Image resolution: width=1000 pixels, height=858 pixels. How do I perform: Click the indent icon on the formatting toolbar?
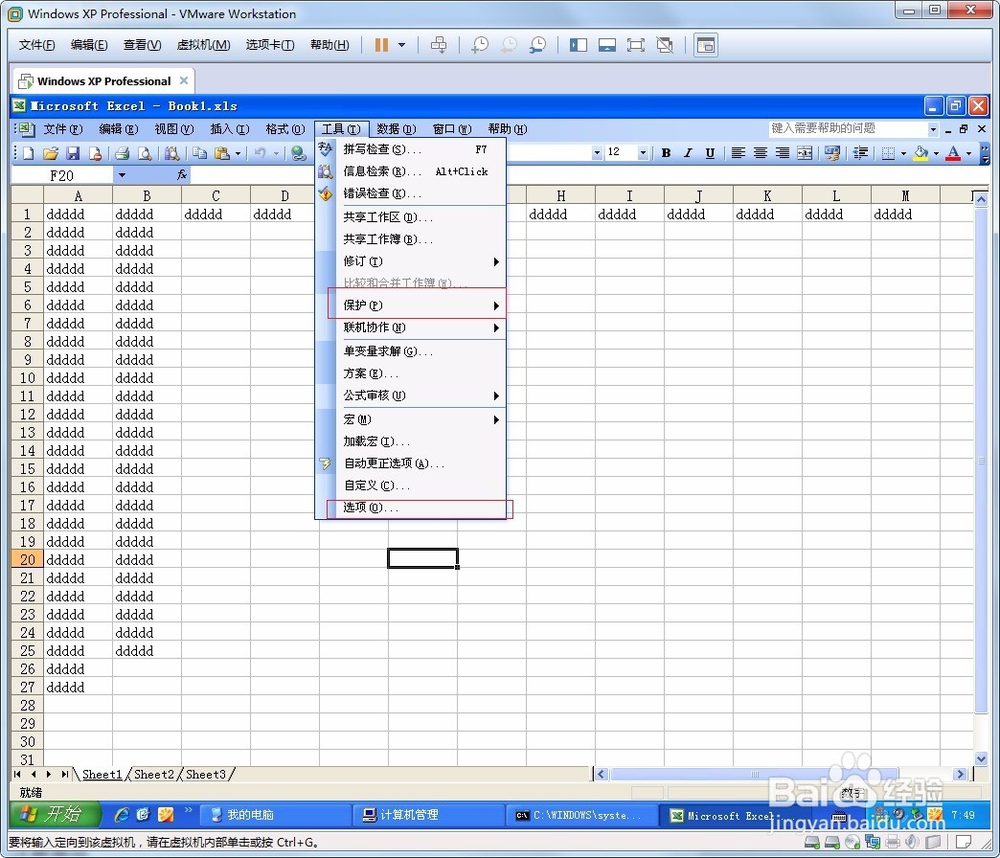click(860, 152)
